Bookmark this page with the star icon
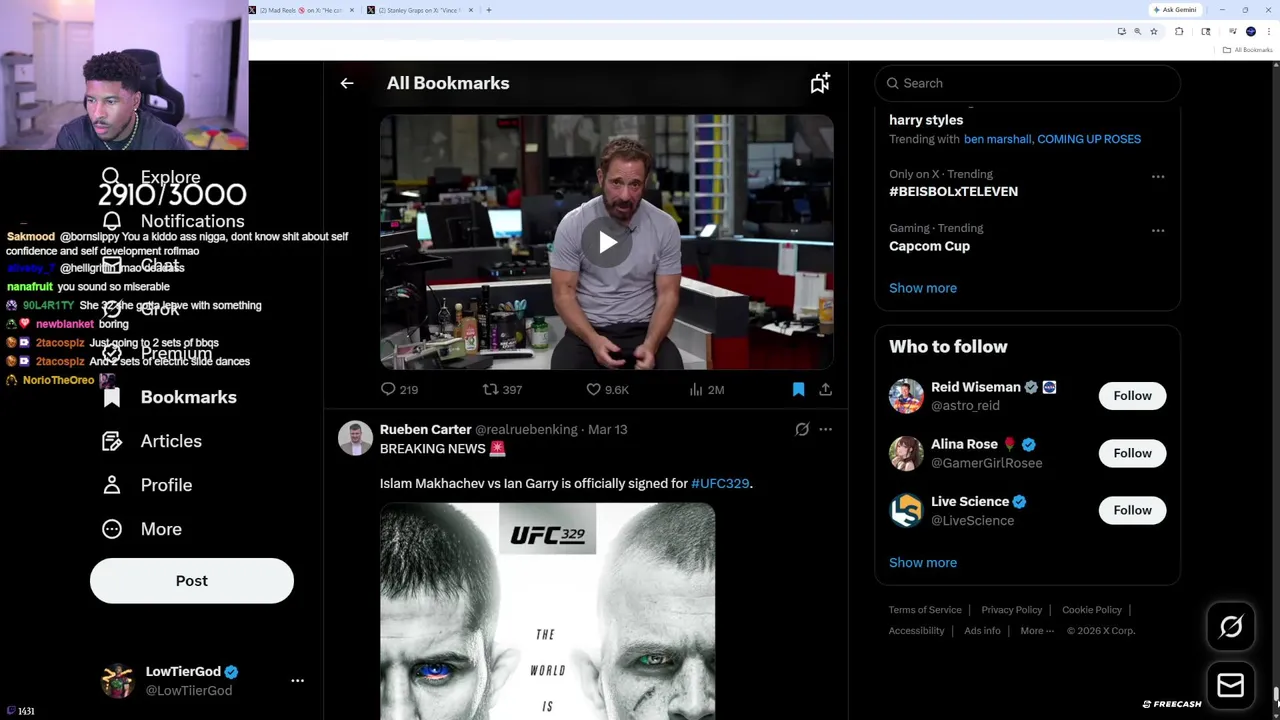Screen dimensions: 1280x720 tap(1154, 32)
